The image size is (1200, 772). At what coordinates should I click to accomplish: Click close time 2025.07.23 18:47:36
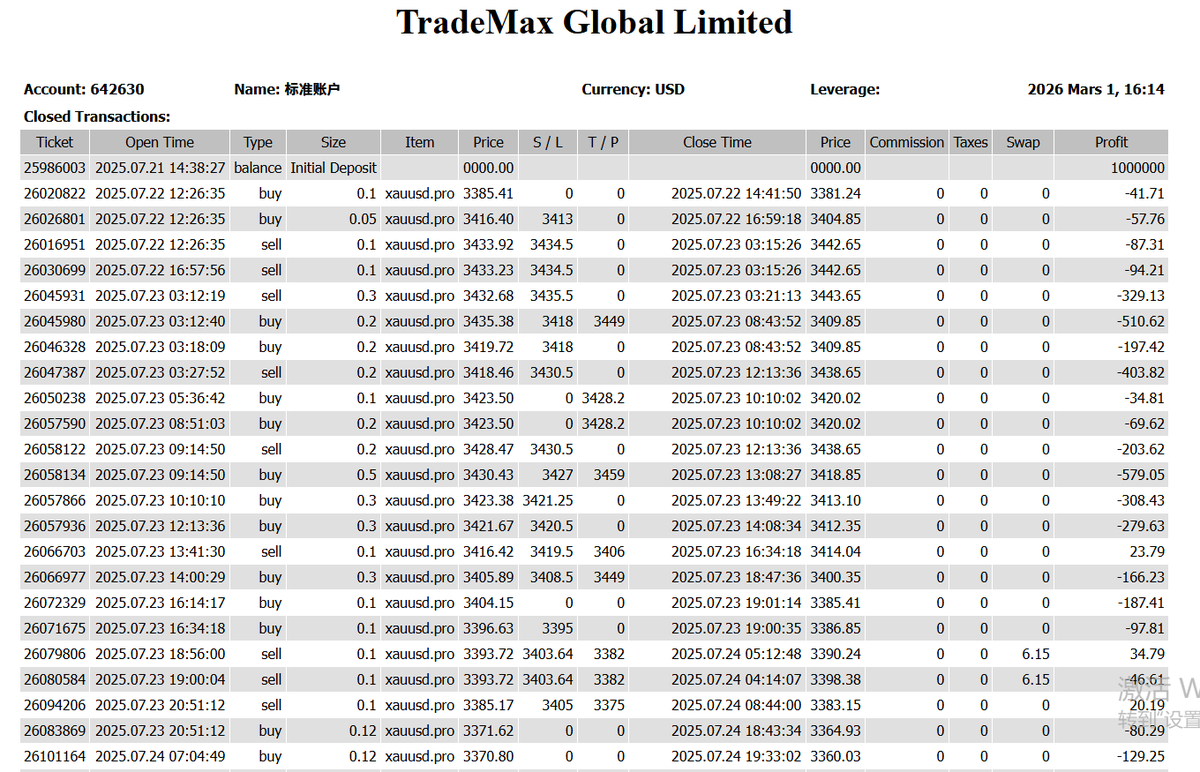pyautogui.click(x=736, y=577)
